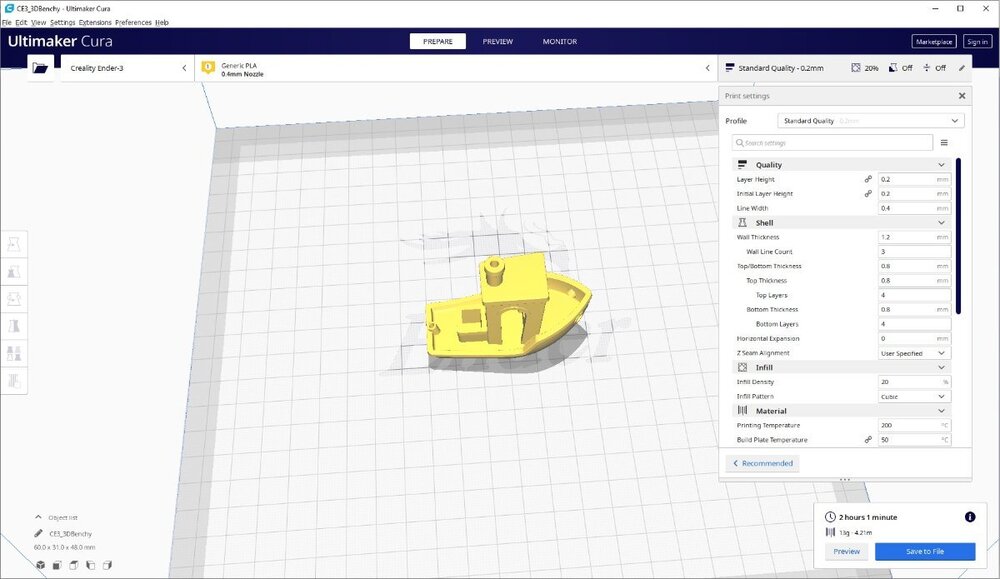Close the Print settings panel
Image resolution: width=1000 pixels, height=579 pixels.
[962, 96]
